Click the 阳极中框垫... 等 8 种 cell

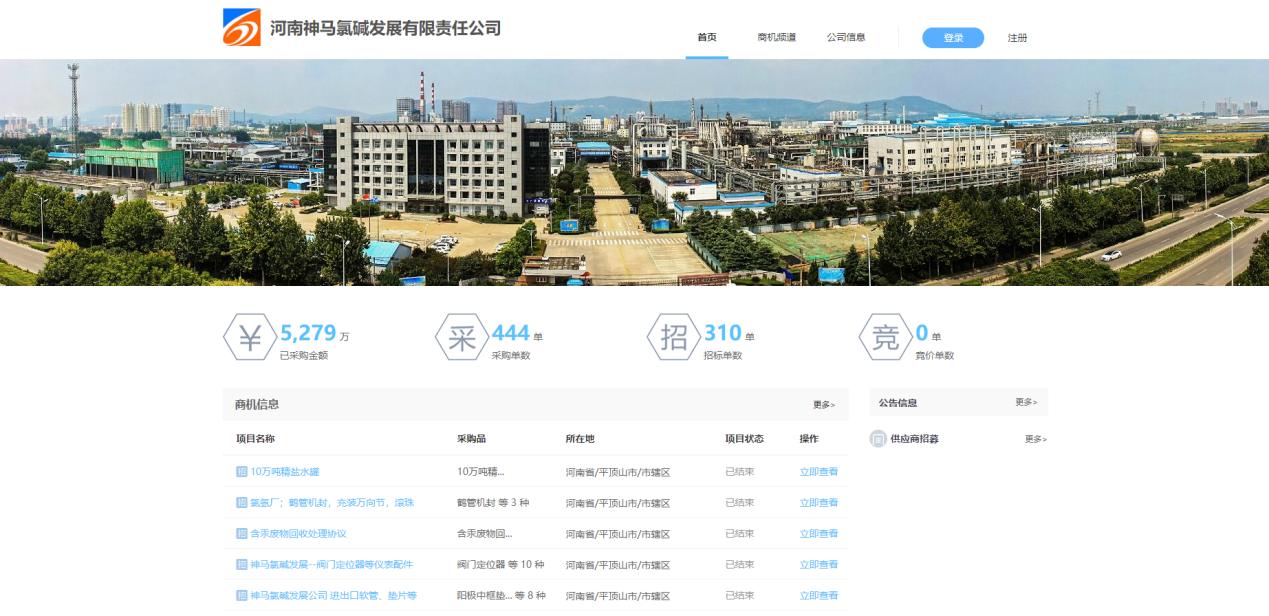501,596
